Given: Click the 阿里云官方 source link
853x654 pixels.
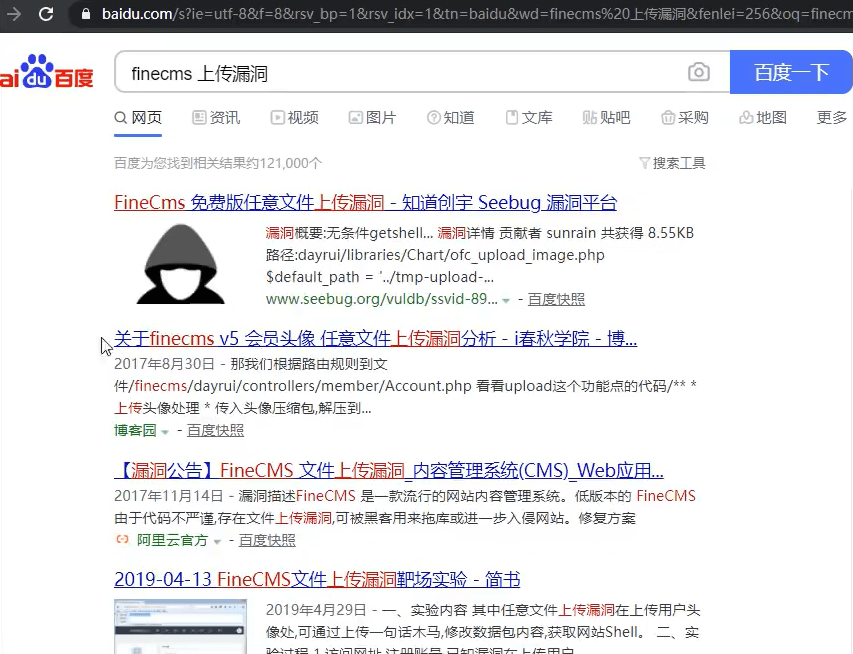Looking at the screenshot, I should coord(172,540).
